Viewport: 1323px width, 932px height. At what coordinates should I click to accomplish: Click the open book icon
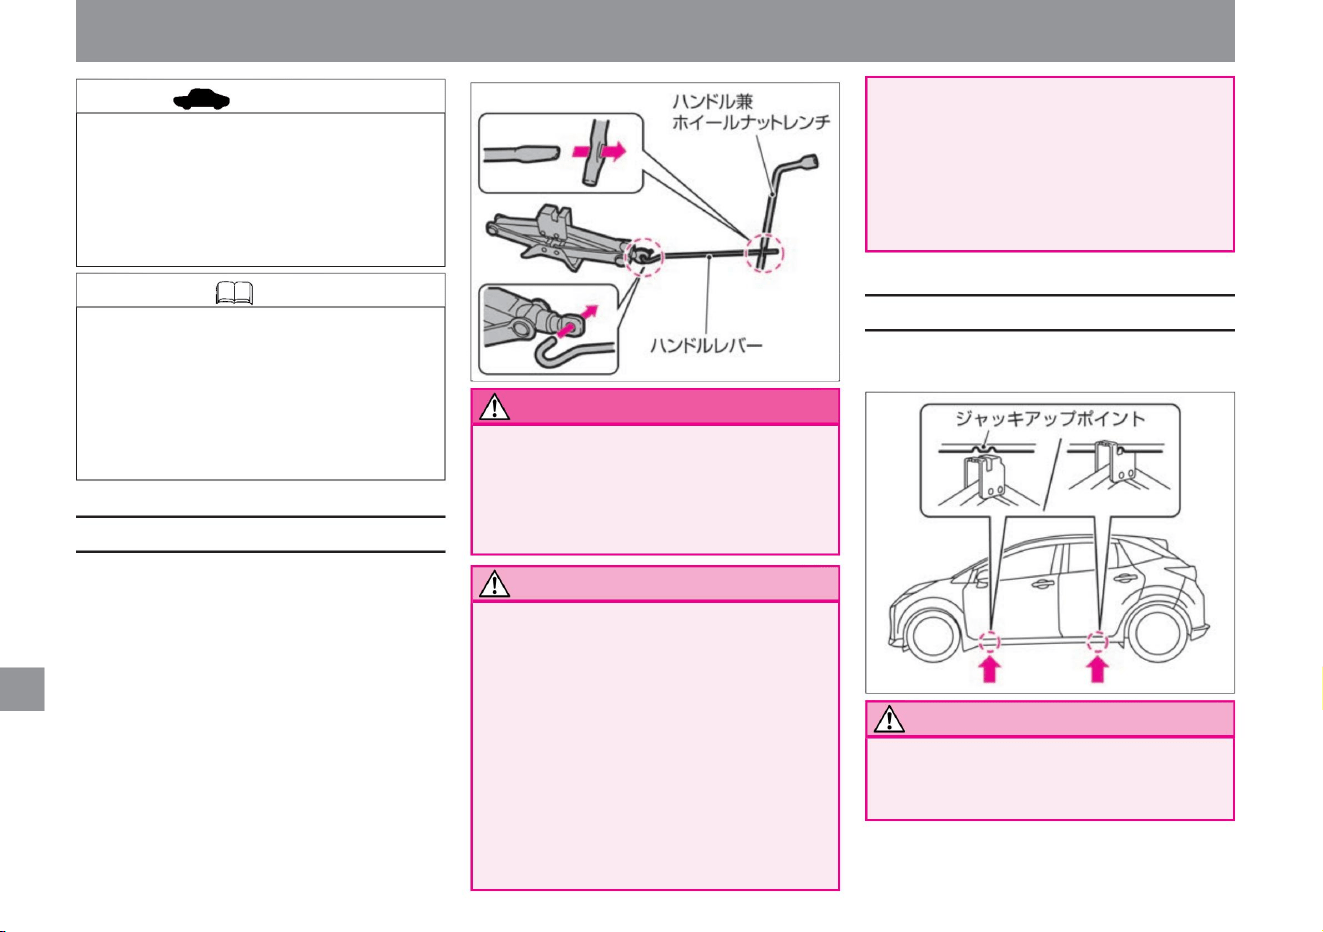(x=234, y=293)
